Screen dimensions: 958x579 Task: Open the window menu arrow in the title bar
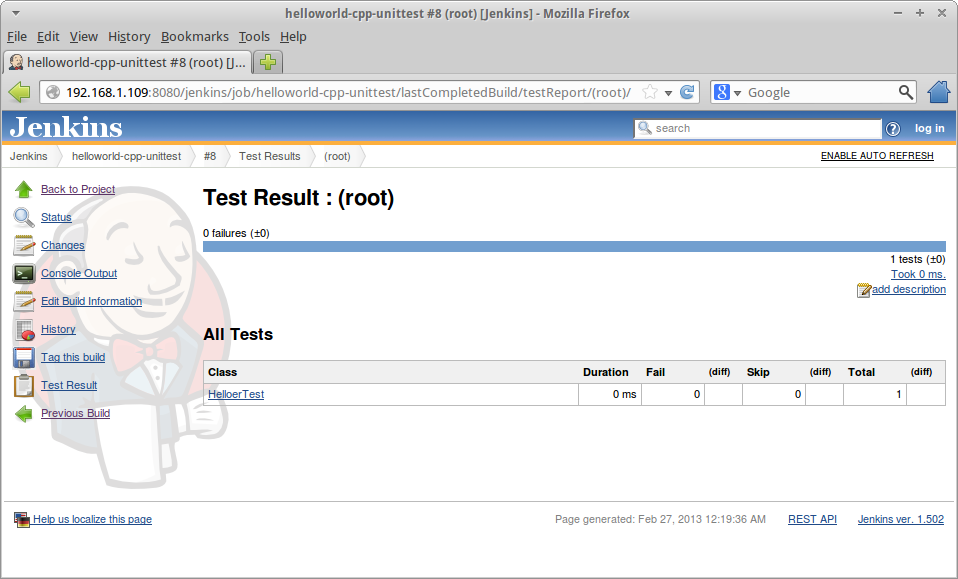(x=15, y=13)
